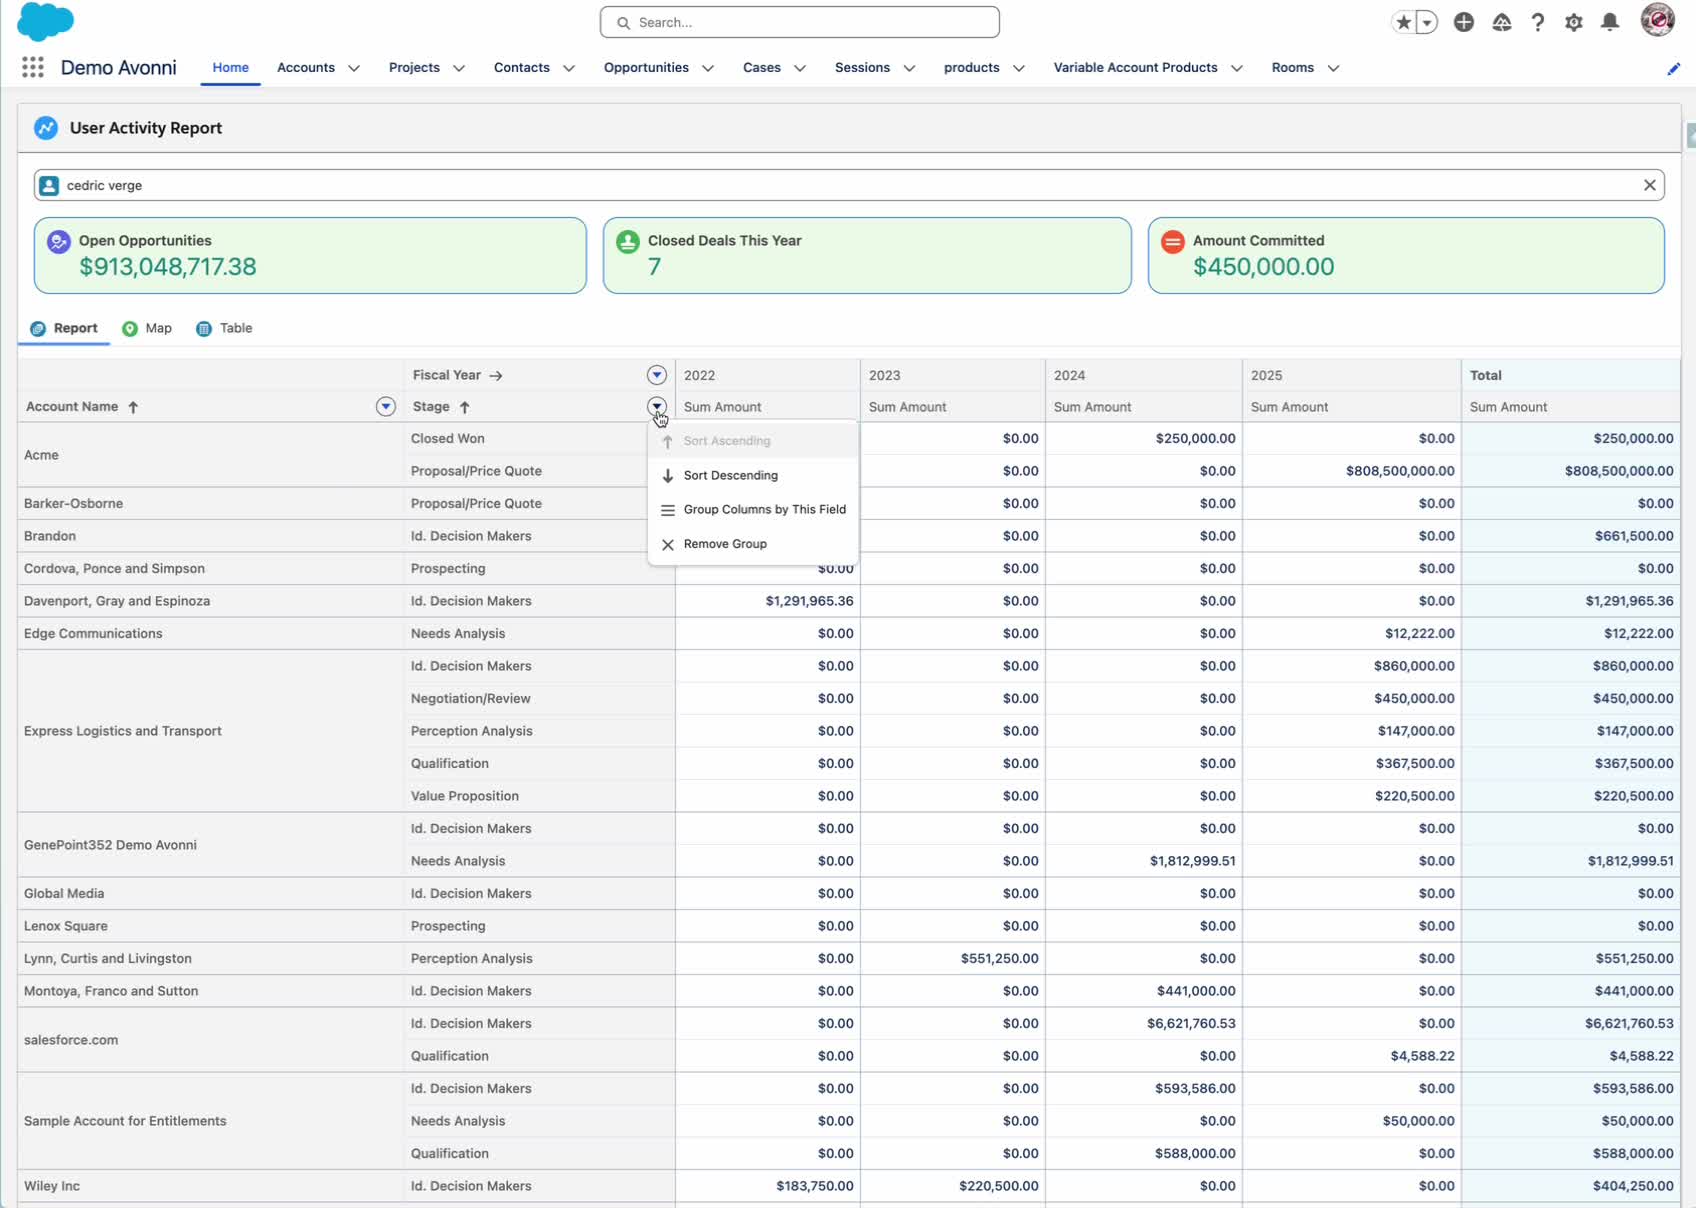Open the App Launcher grid icon
1696x1208 pixels.
pos(32,67)
